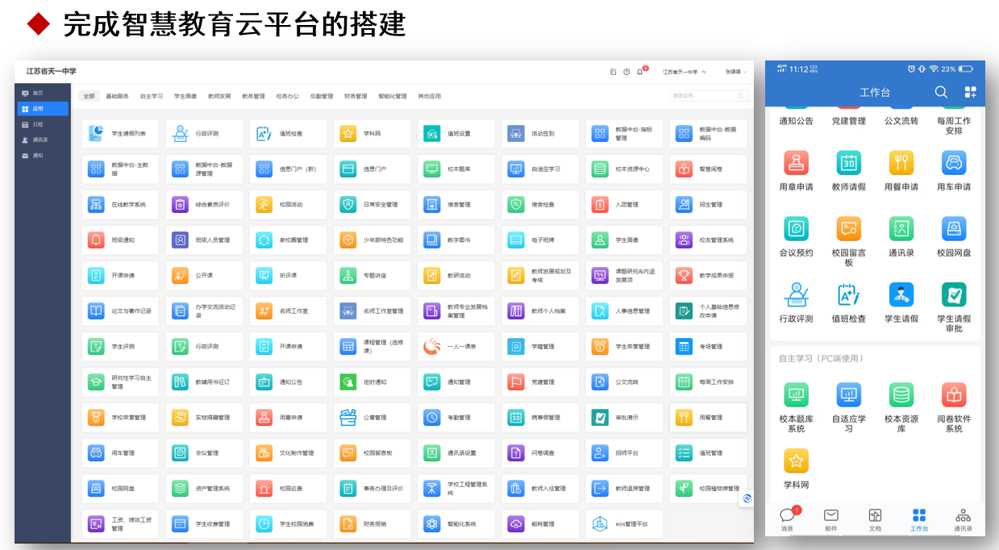This screenshot has width=999, height=550.
Task: Open 宿舍管理 app card
Action: click(x=456, y=205)
